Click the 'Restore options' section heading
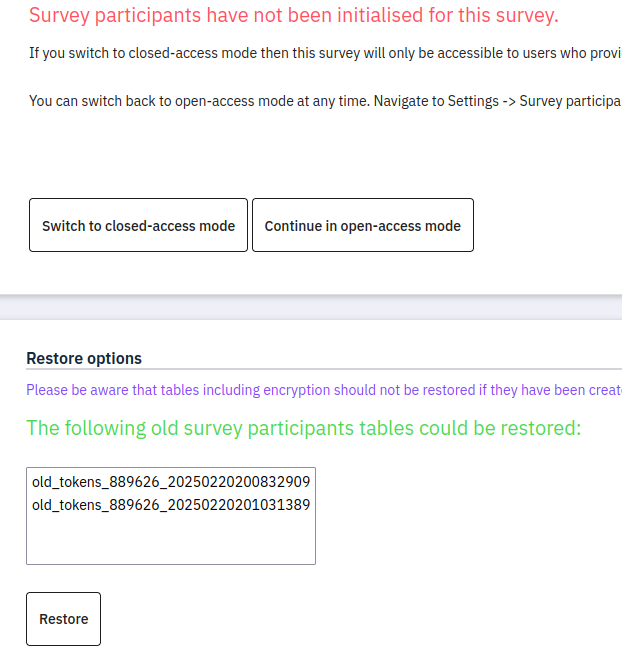 click(x=84, y=358)
